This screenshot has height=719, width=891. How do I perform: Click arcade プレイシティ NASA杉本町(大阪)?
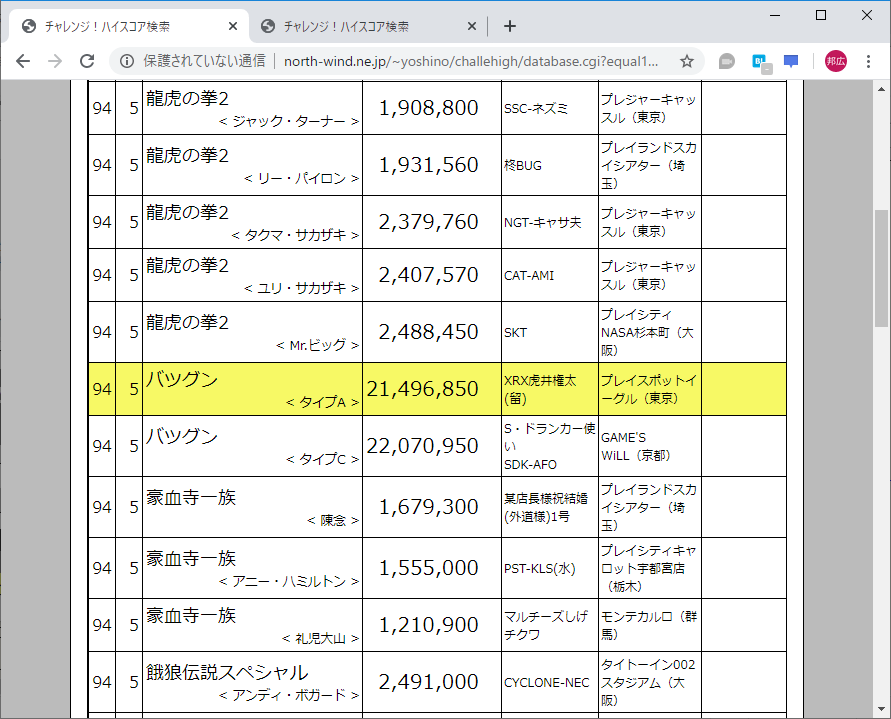click(647, 333)
